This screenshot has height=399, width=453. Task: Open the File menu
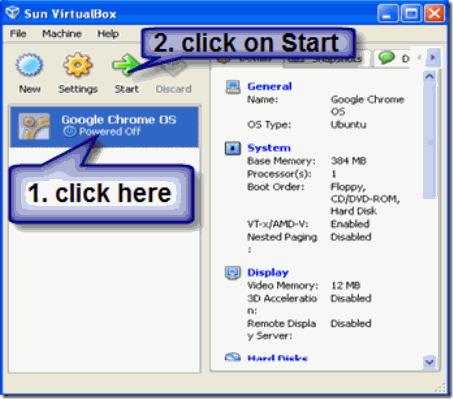pyautogui.click(x=18, y=34)
